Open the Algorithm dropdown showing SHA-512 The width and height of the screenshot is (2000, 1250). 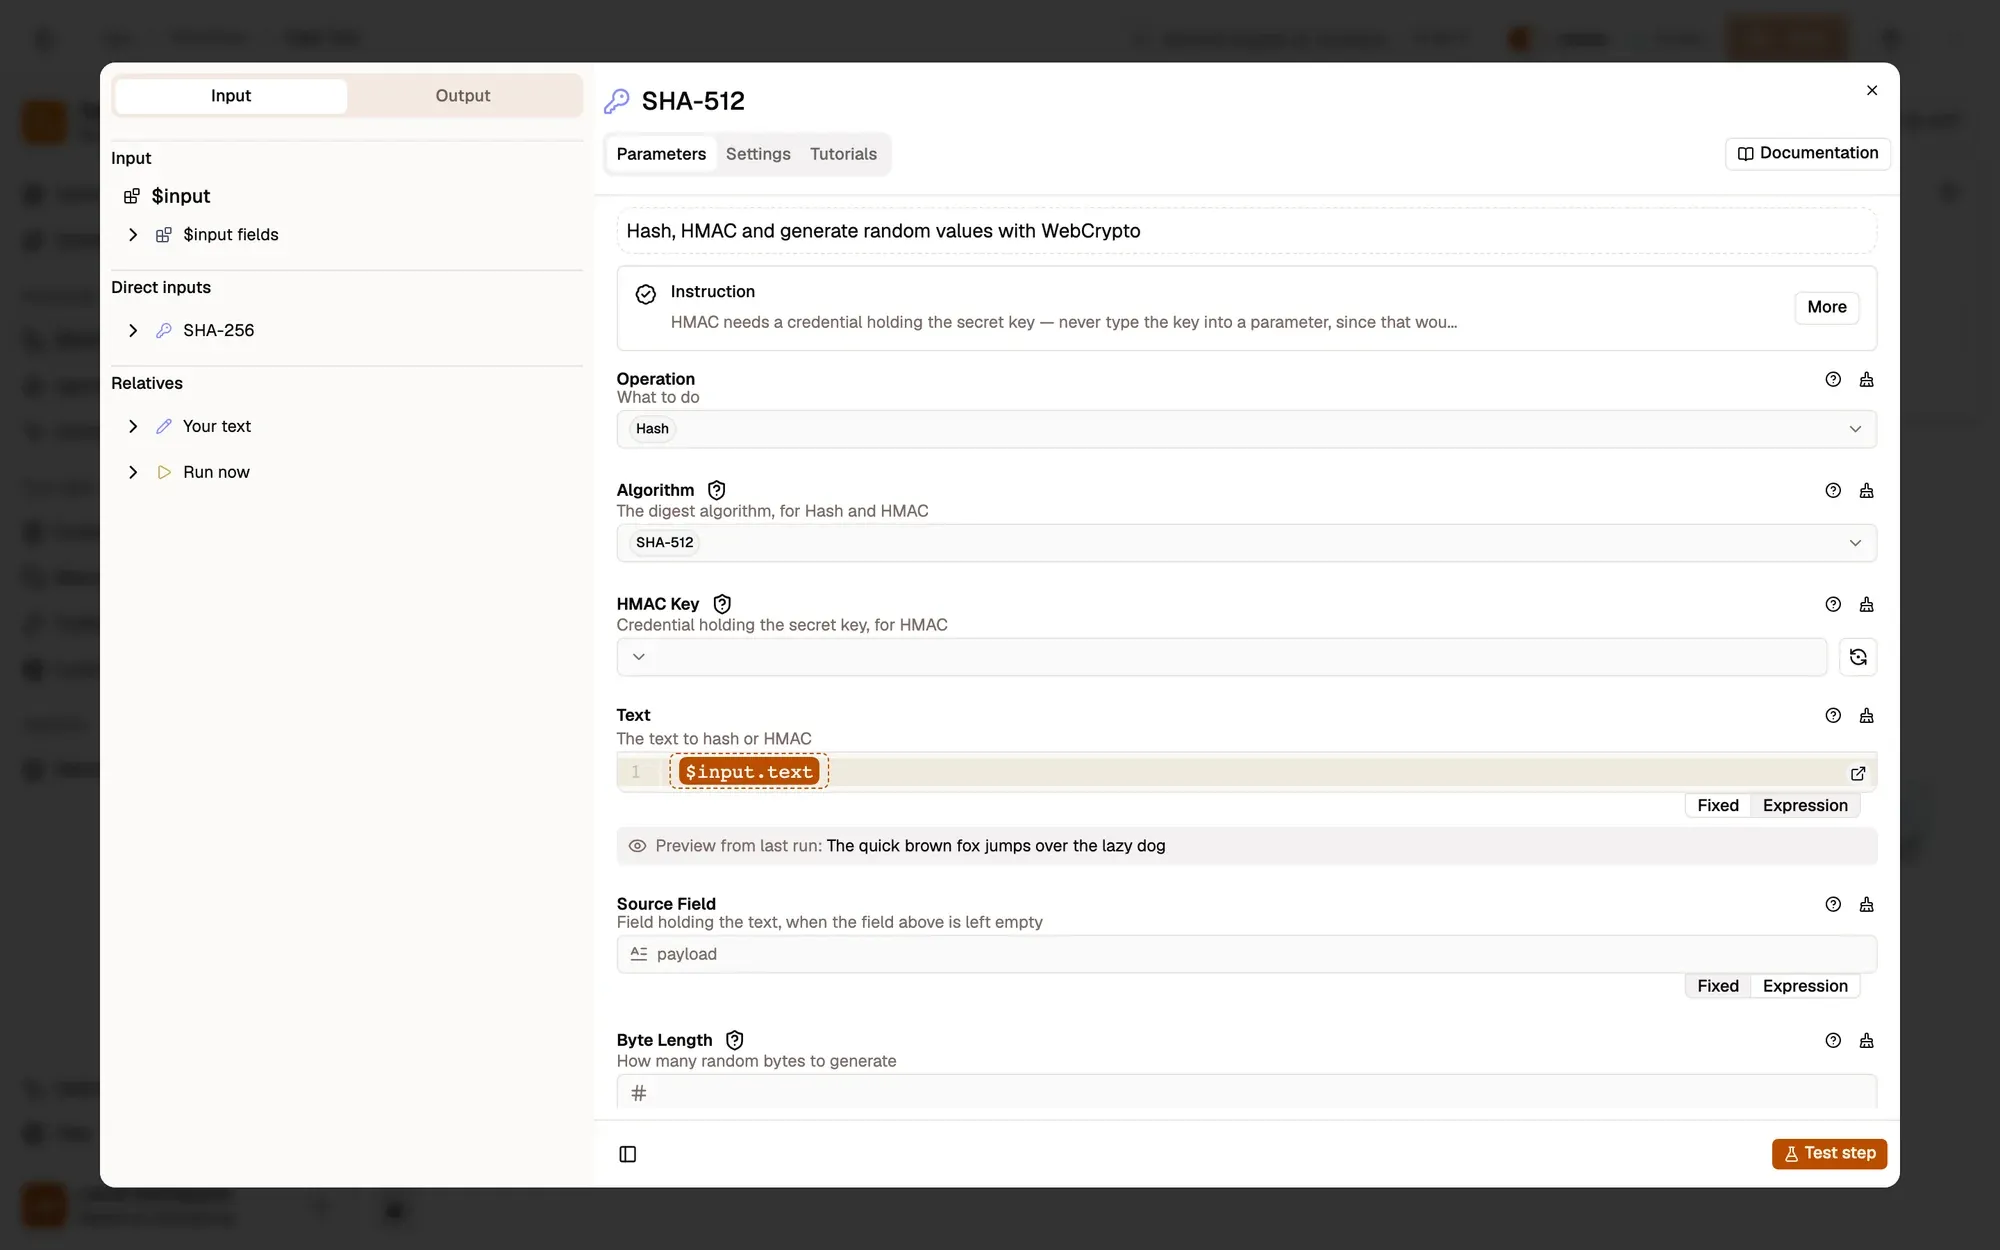click(x=1246, y=543)
